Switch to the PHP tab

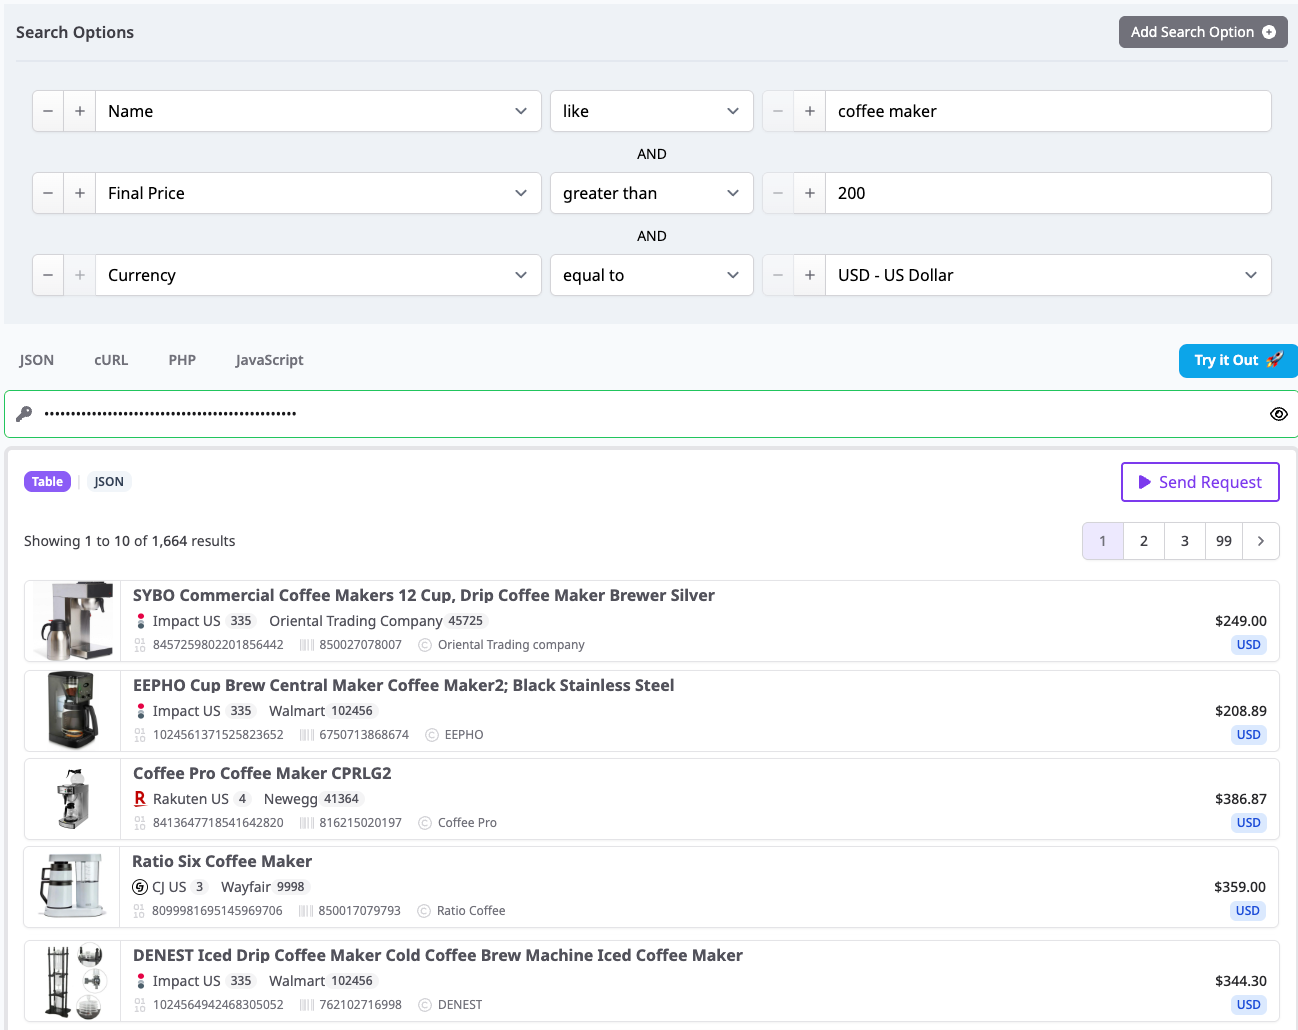pos(182,360)
